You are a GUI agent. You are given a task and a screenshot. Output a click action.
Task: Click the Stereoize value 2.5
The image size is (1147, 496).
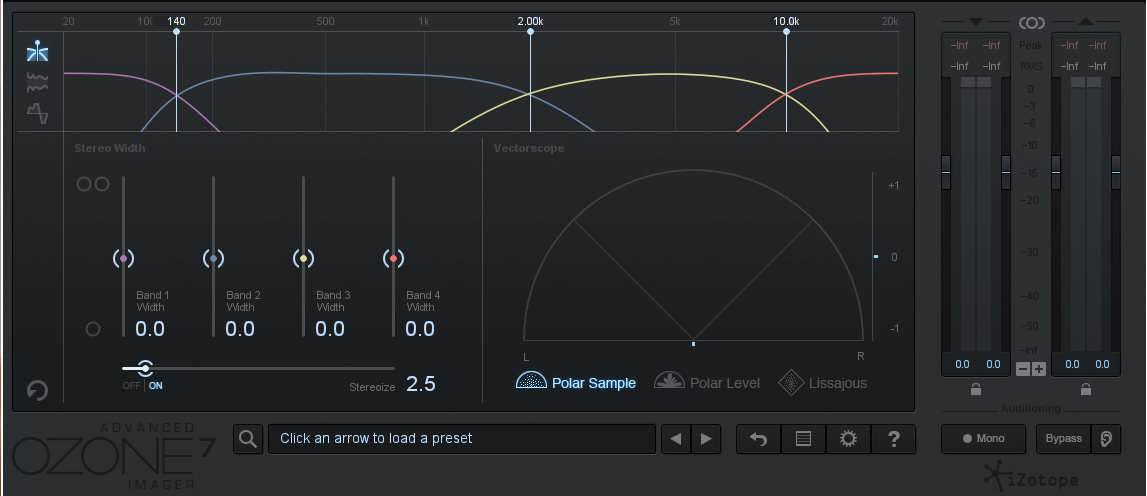(x=421, y=383)
